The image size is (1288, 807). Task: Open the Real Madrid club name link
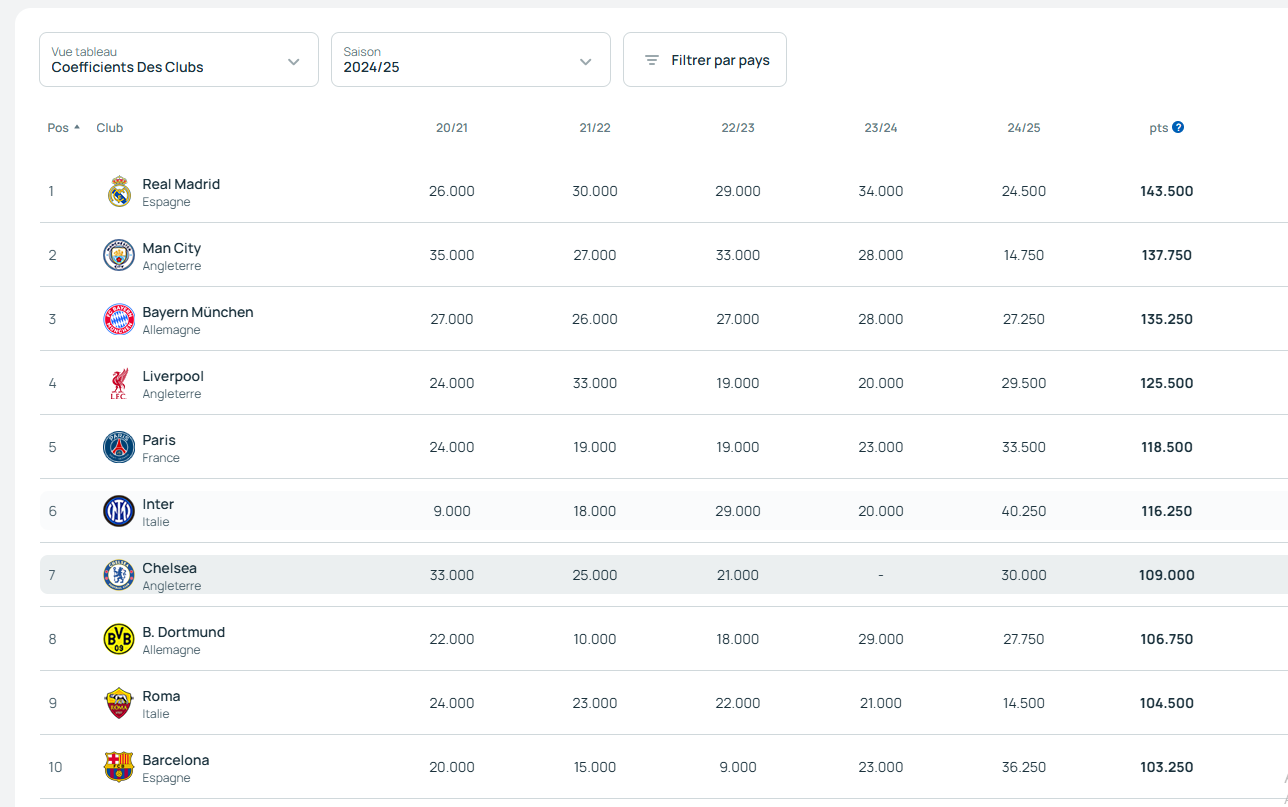tap(181, 184)
